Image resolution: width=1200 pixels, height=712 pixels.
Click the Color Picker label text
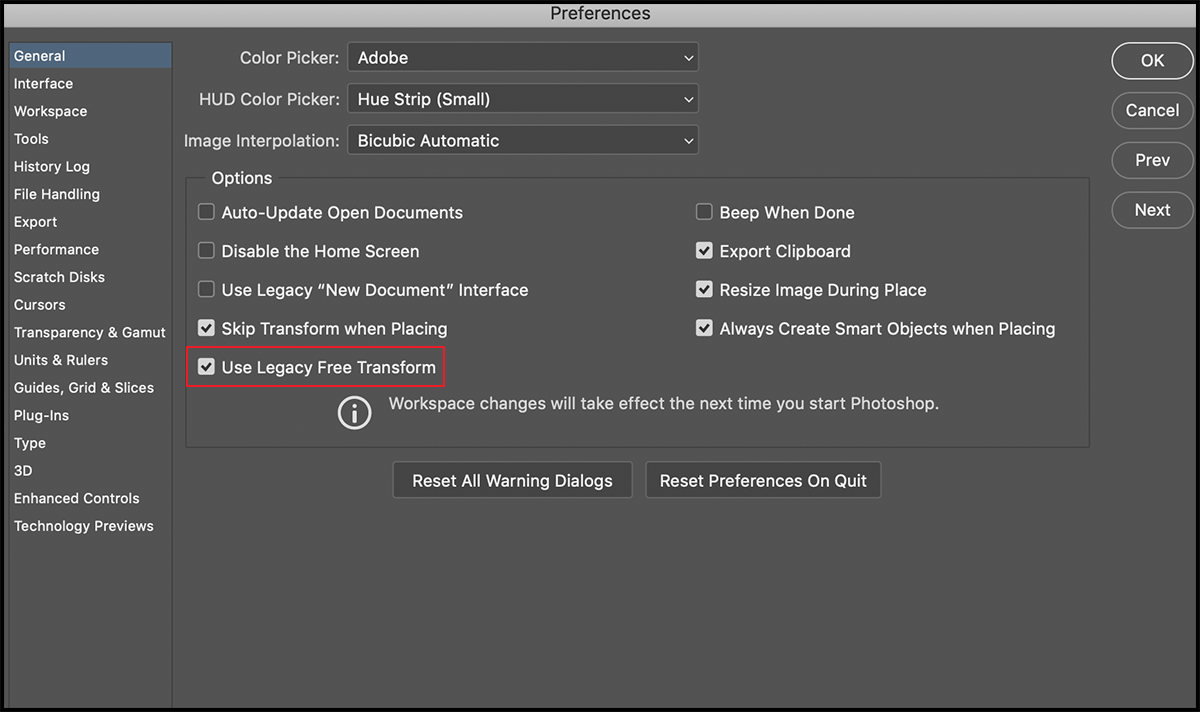click(289, 58)
